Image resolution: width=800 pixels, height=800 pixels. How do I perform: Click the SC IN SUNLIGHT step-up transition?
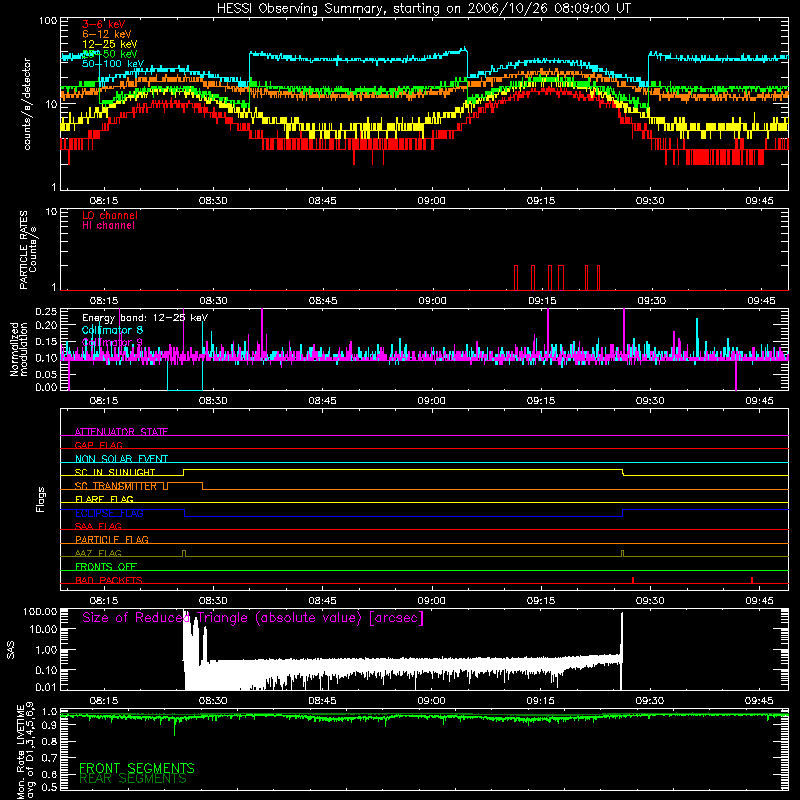(x=184, y=472)
